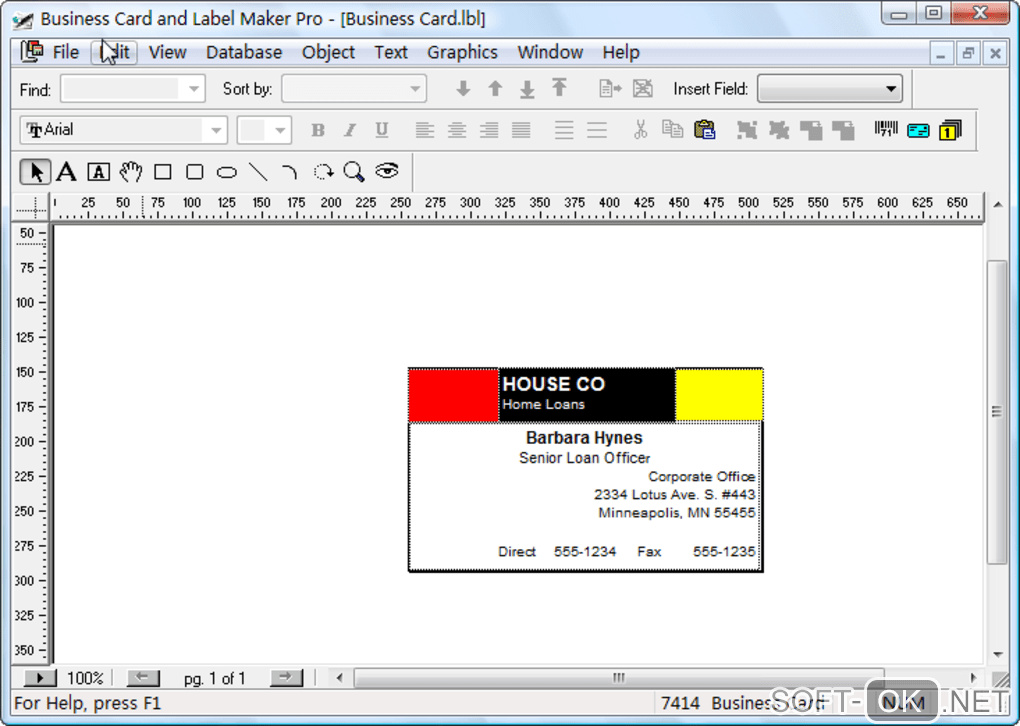This screenshot has height=726, width=1020.
Task: Jump to last record arrow icon
Action: tap(527, 89)
